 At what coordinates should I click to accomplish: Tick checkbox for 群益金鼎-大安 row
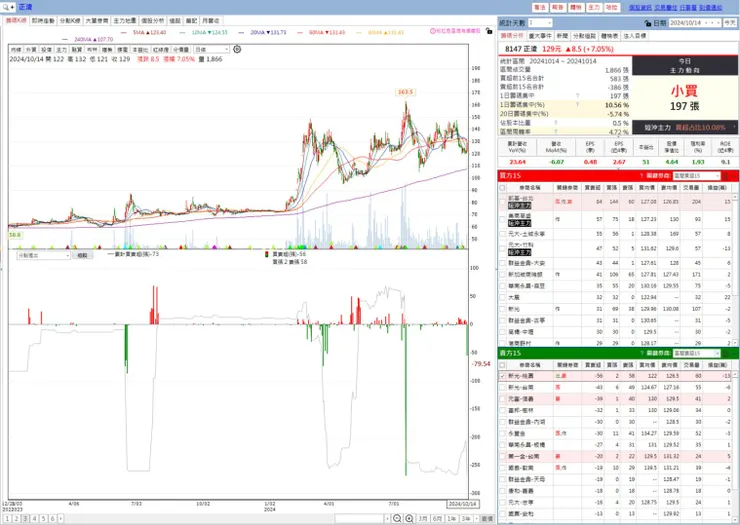[503, 263]
